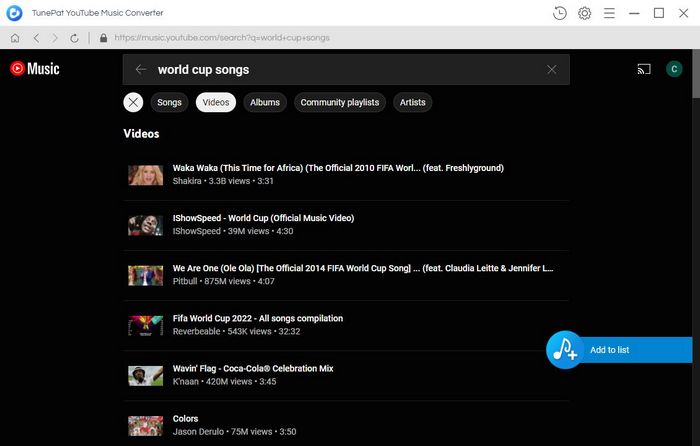Open Jason Derulo artist link
Viewport: 700px width, 446px height.
point(198,432)
